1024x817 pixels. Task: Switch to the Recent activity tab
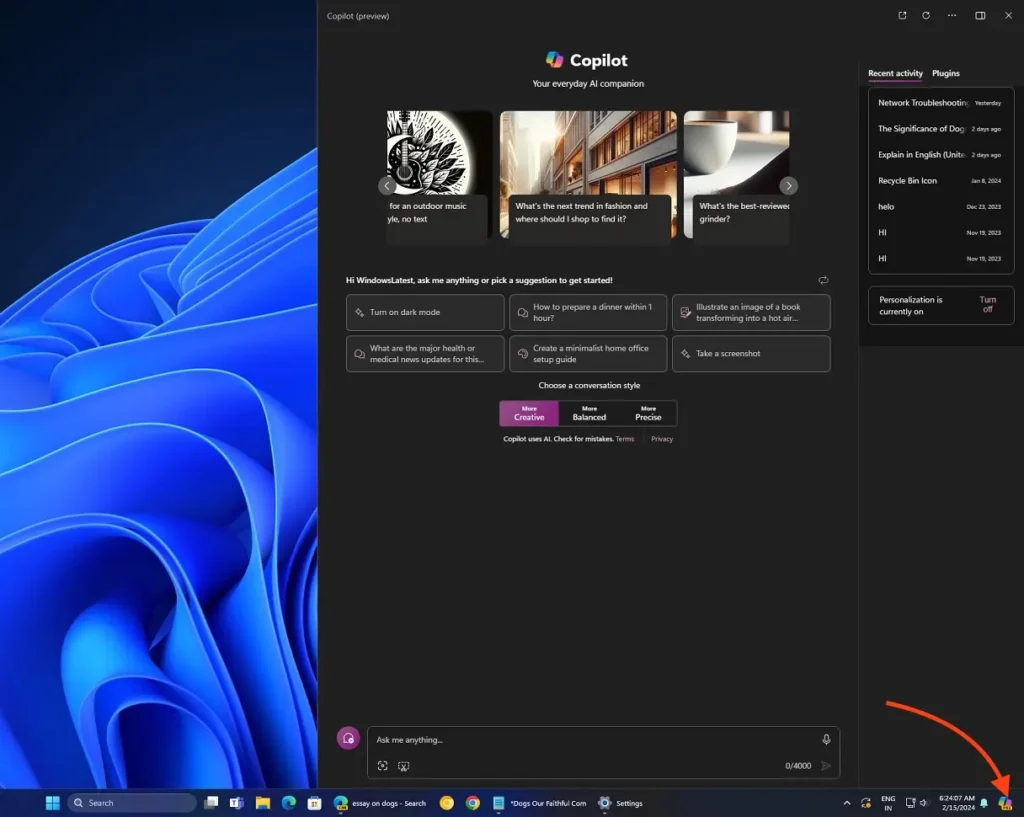pyautogui.click(x=895, y=74)
